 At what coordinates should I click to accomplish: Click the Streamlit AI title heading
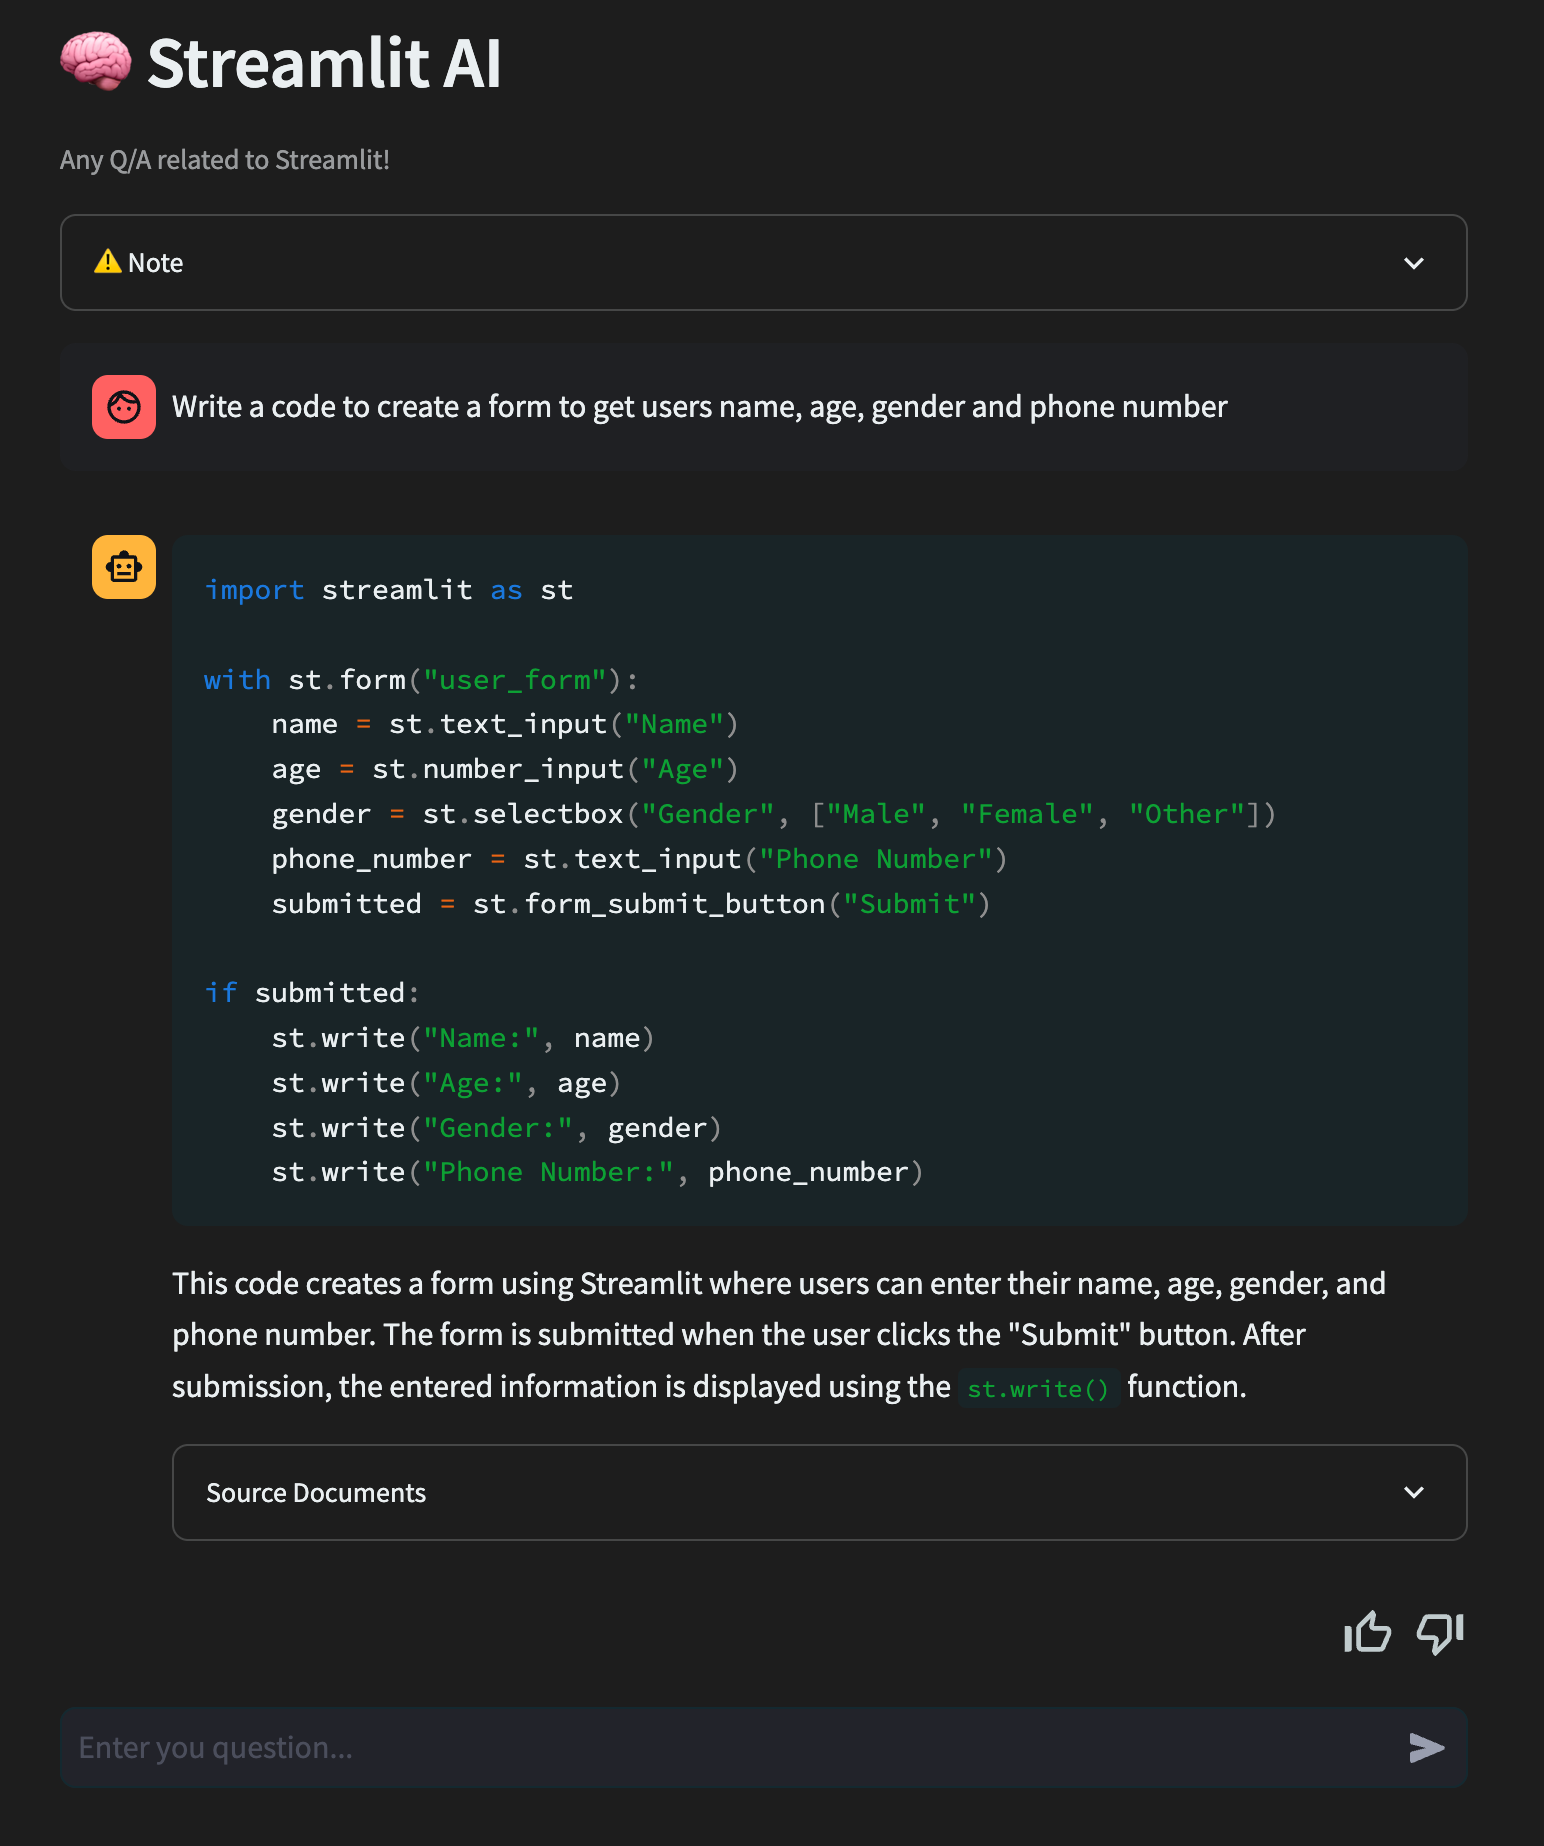pos(324,63)
